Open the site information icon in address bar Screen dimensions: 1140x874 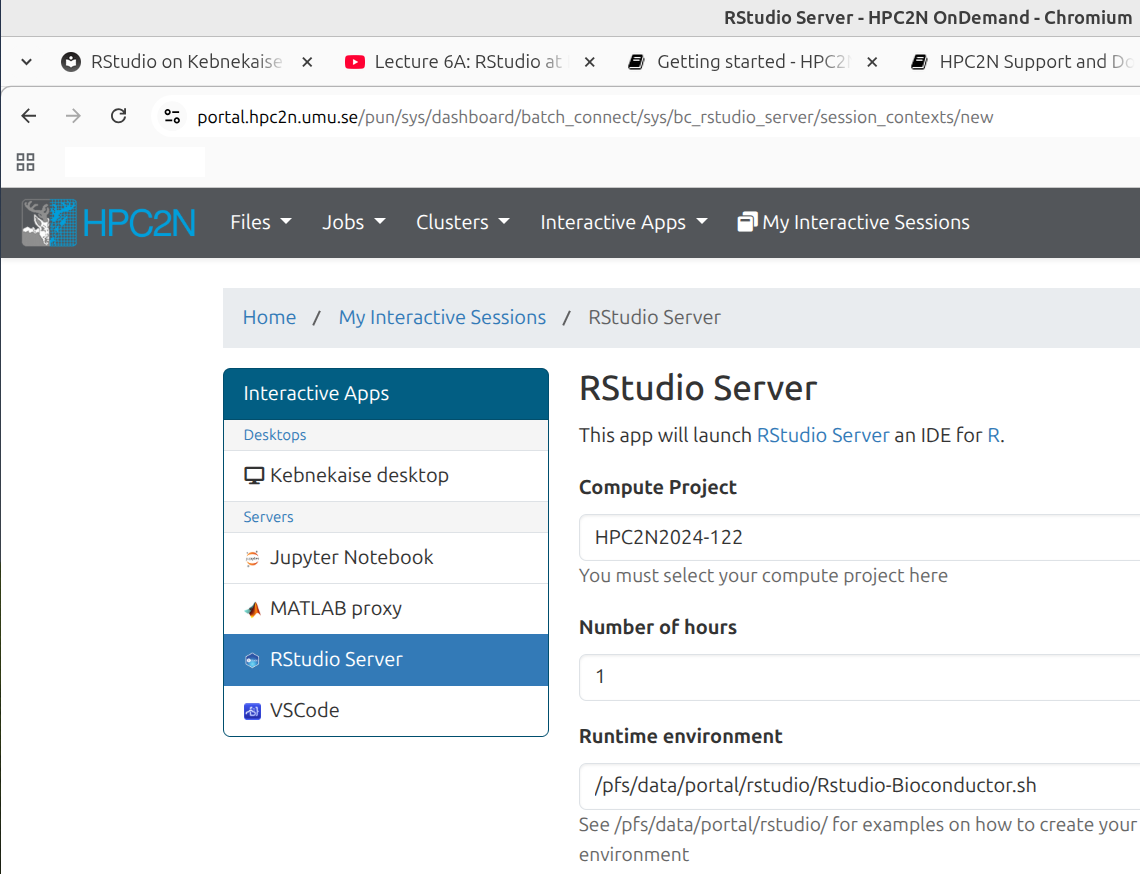click(172, 116)
